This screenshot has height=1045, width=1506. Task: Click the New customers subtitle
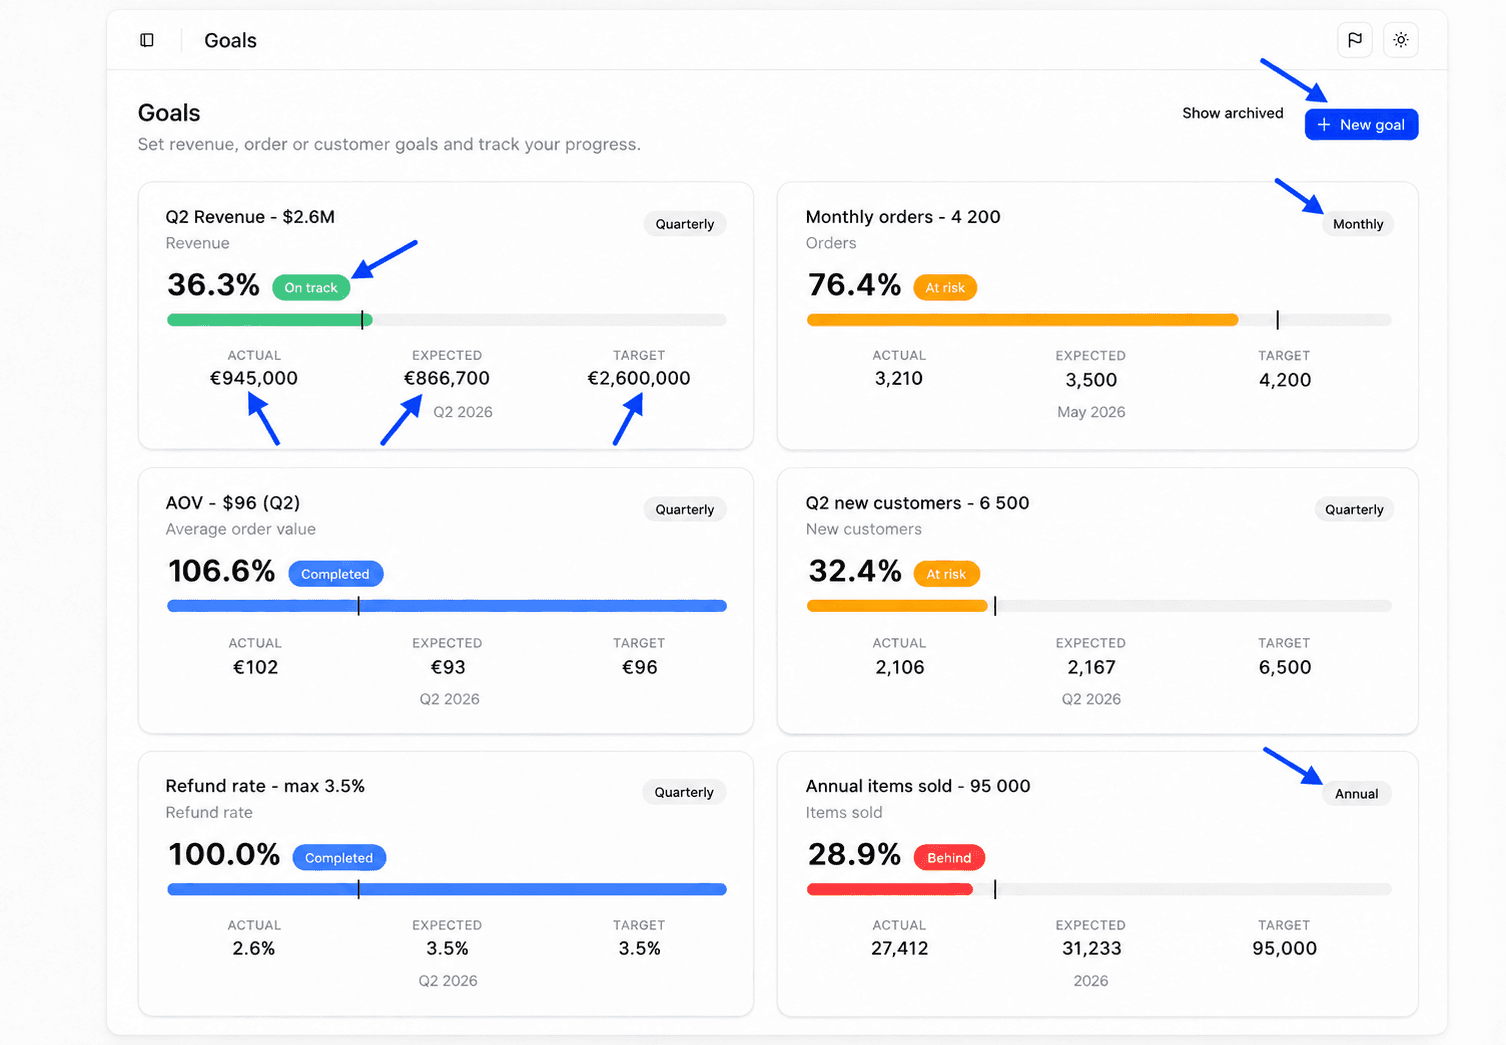[864, 529]
